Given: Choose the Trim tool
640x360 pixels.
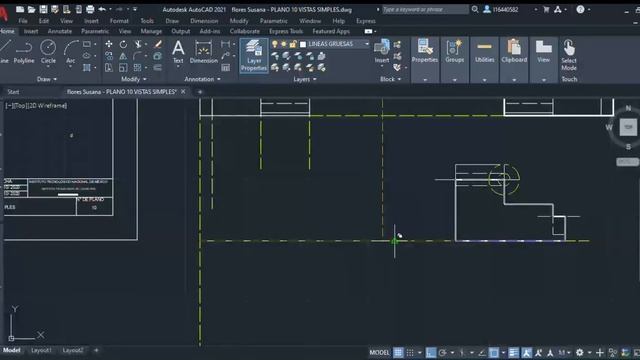Looking at the screenshot, I should [138, 44].
